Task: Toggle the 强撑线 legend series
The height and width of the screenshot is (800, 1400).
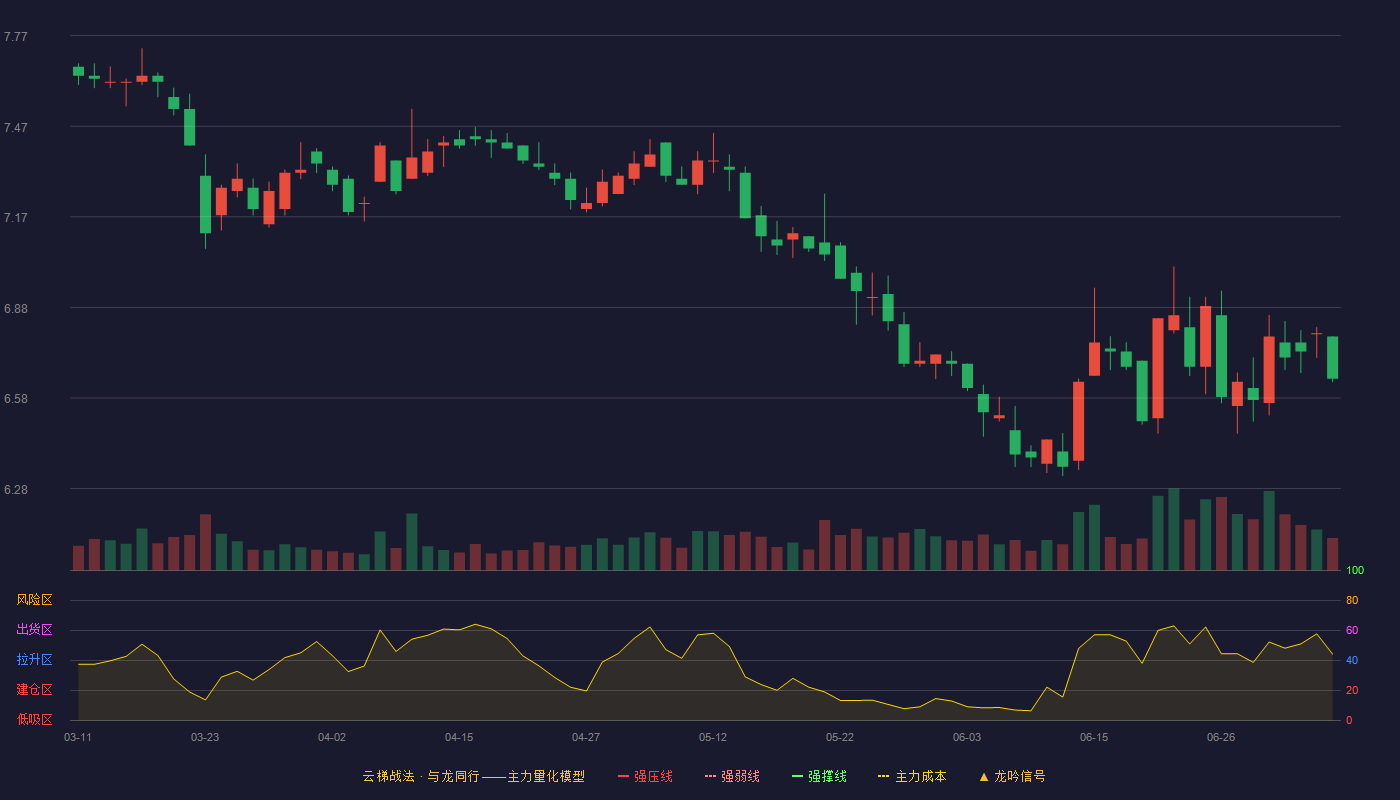Action: coord(819,776)
